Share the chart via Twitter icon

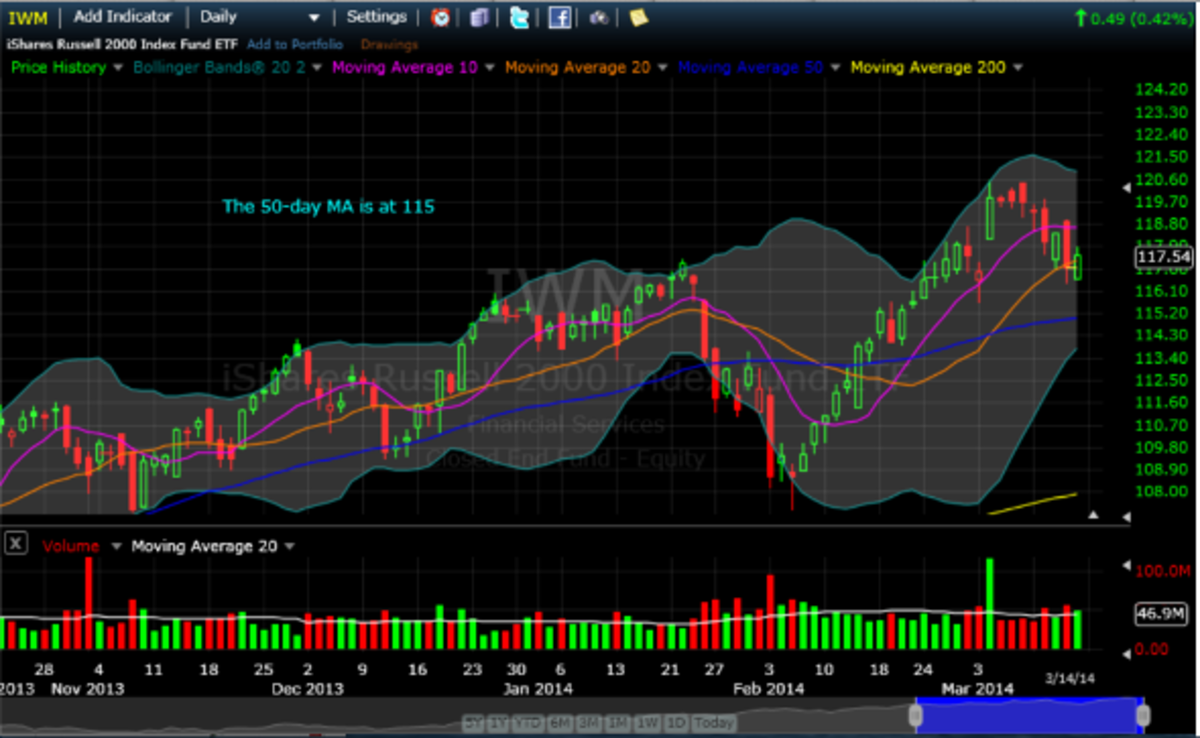[519, 17]
